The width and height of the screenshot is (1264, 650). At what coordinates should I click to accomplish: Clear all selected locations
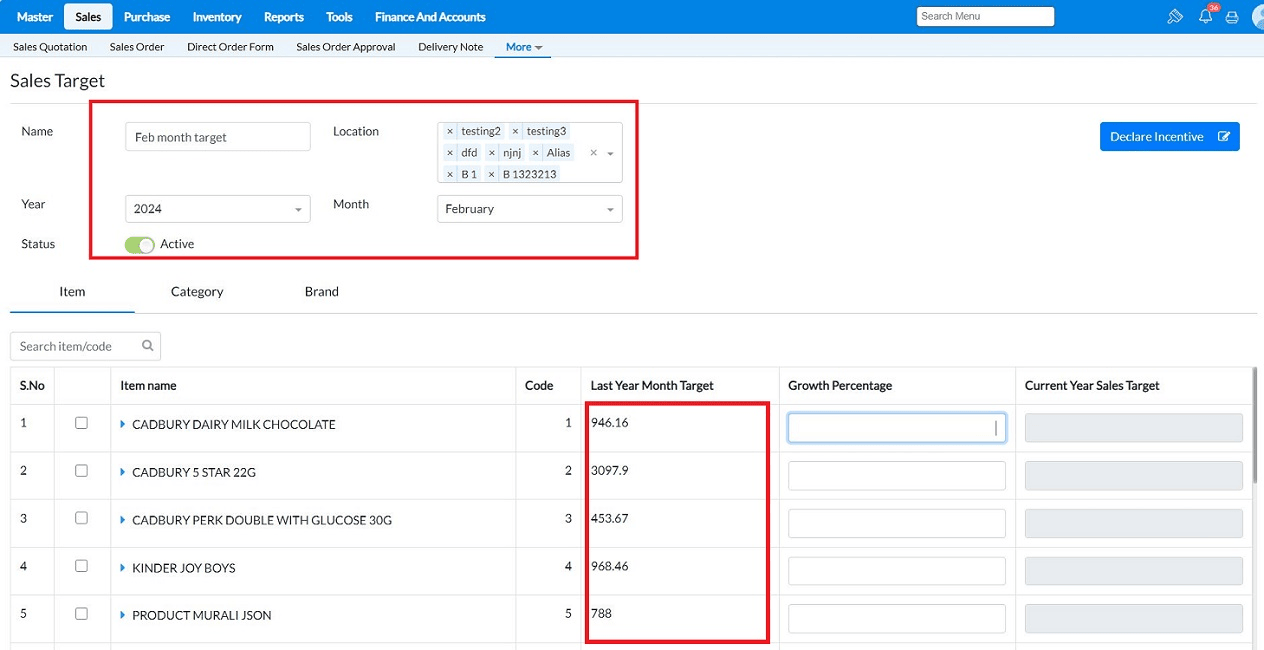click(x=594, y=153)
